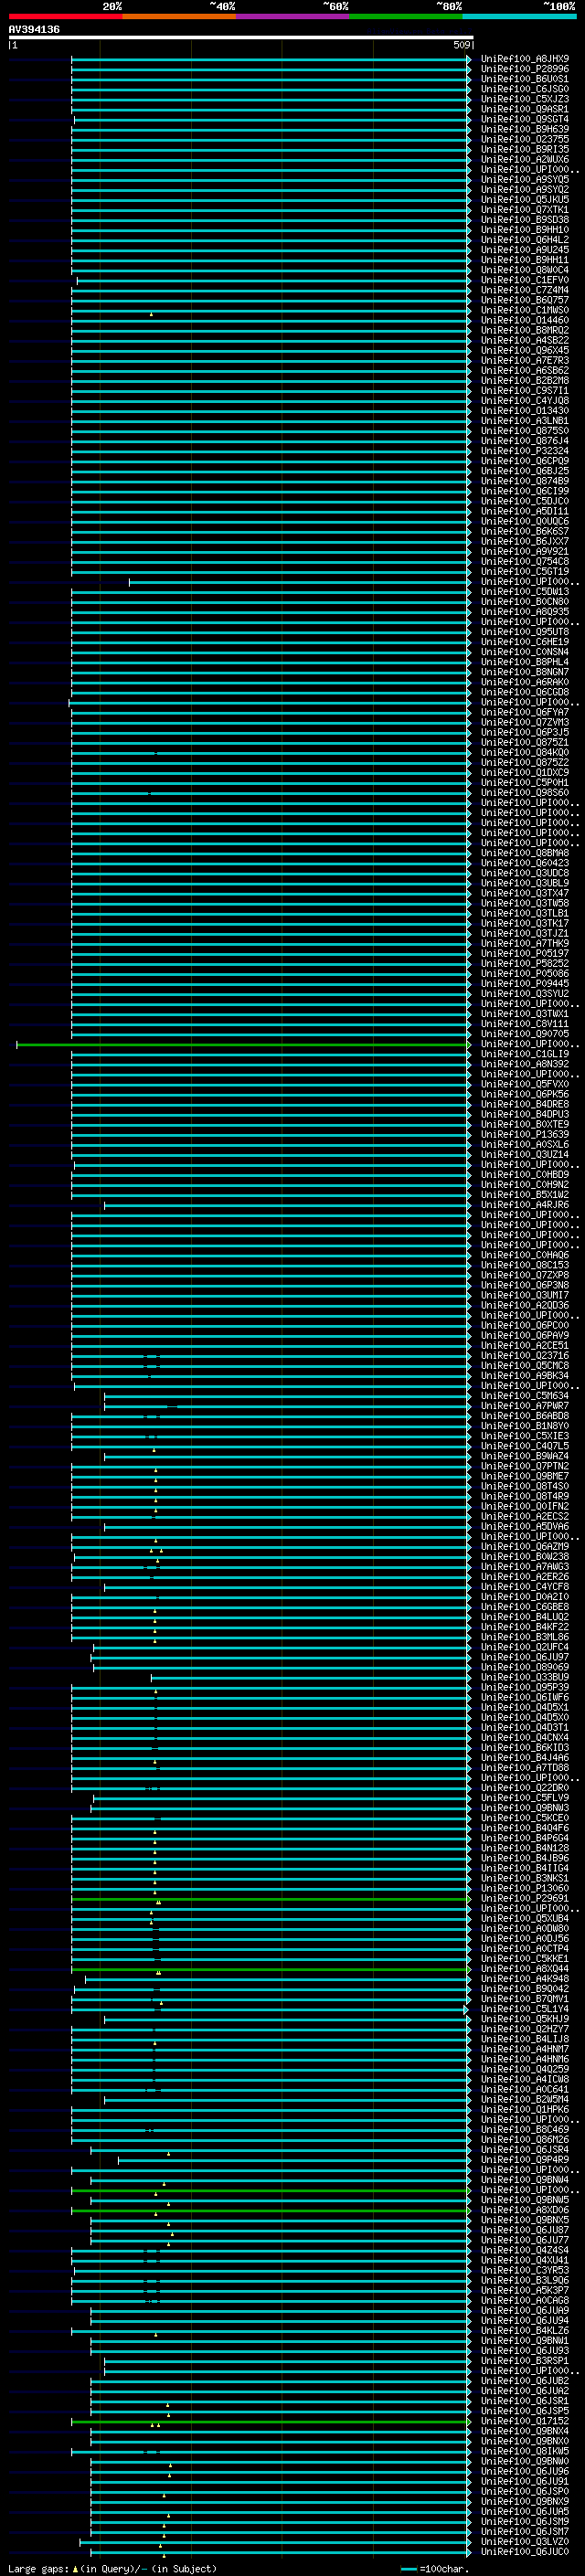Choose hit UniRef100_Q6FYA7

(524, 712)
